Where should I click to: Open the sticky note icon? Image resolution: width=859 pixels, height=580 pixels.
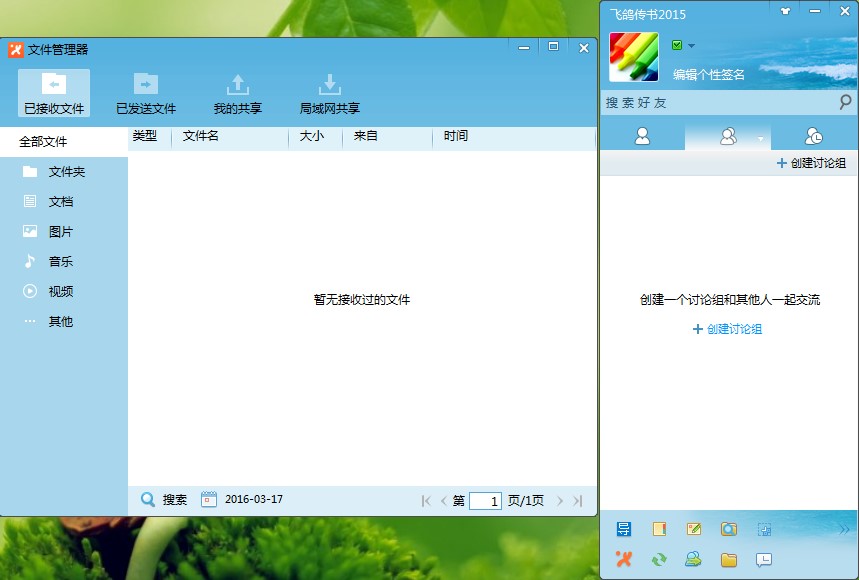(661, 528)
